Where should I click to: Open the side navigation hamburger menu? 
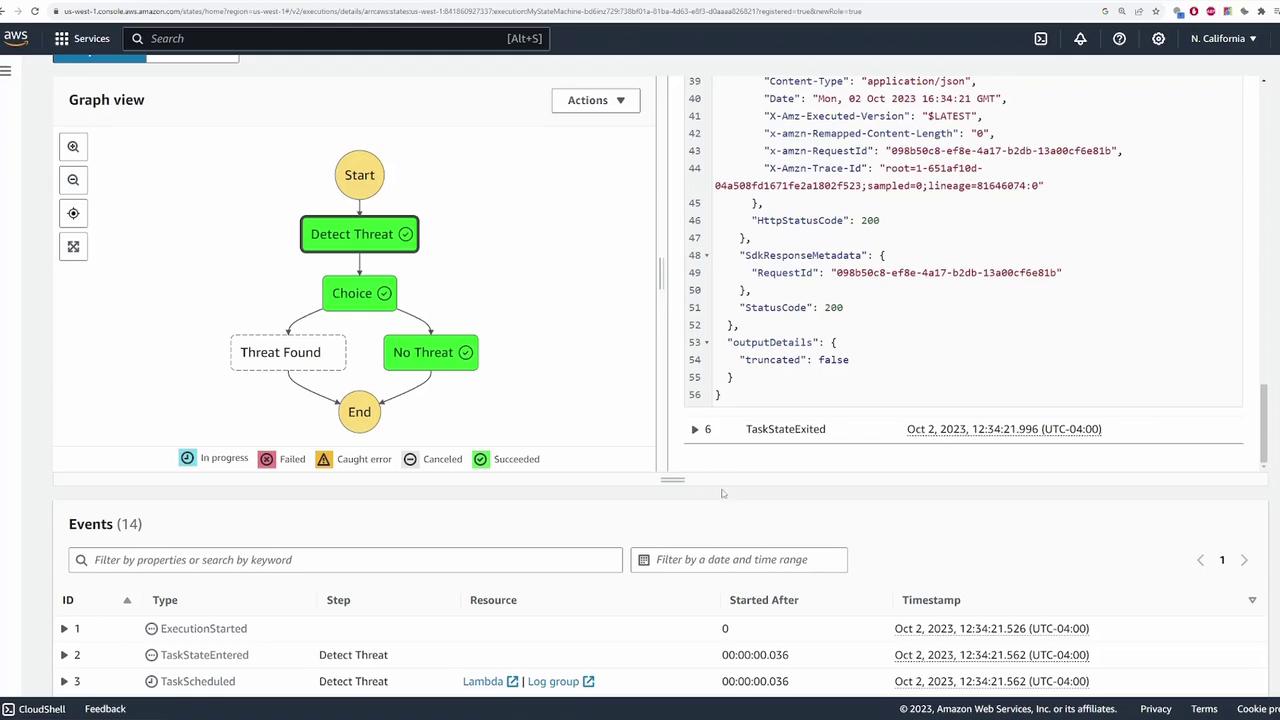pyautogui.click(x=6, y=70)
